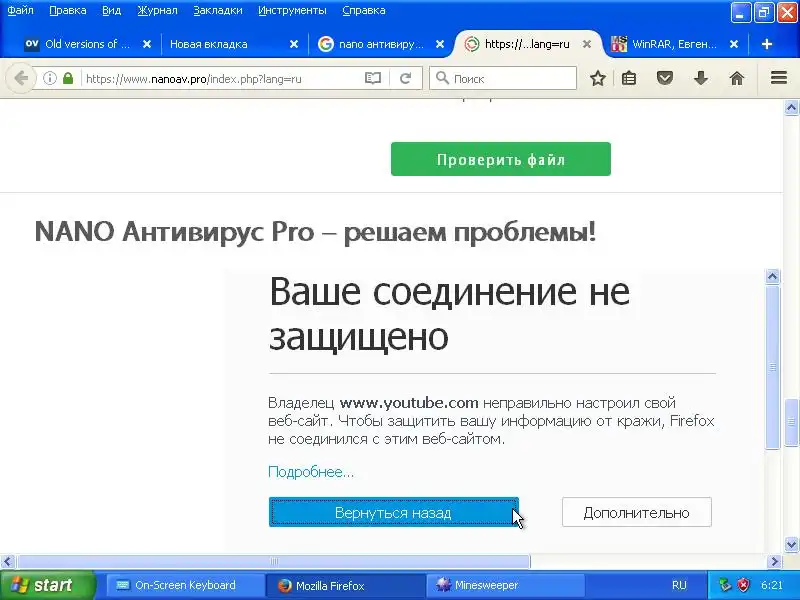This screenshot has width=800, height=600.
Task: Show bookmarks list icon in toolbar
Action: click(x=629, y=79)
